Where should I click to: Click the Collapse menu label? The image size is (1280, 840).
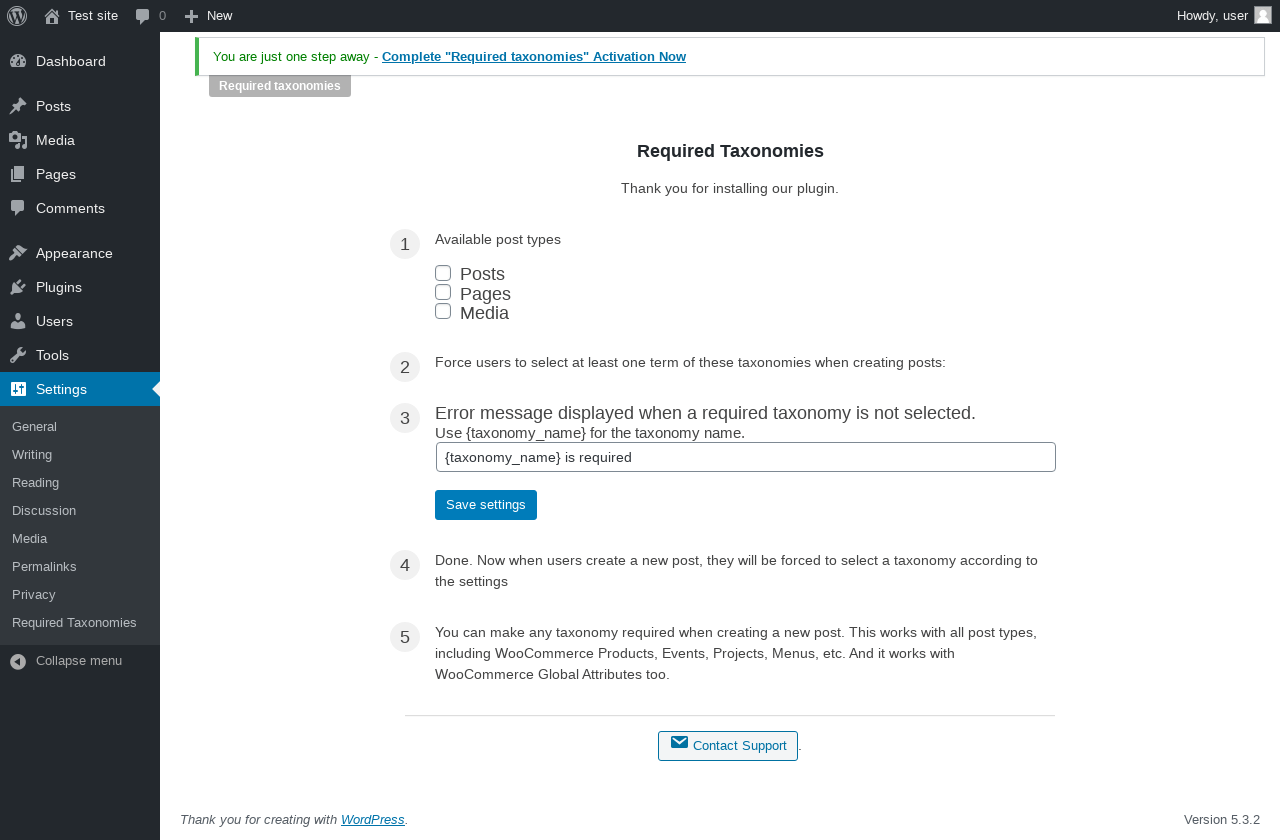tap(79, 661)
